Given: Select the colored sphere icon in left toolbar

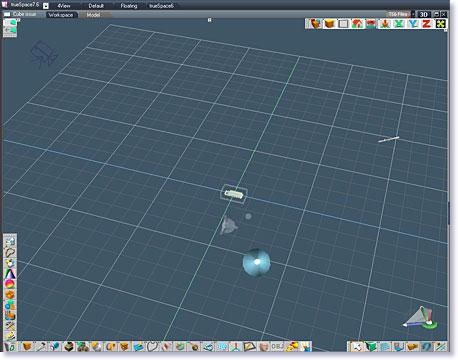Looking at the screenshot, I should click(10, 284).
